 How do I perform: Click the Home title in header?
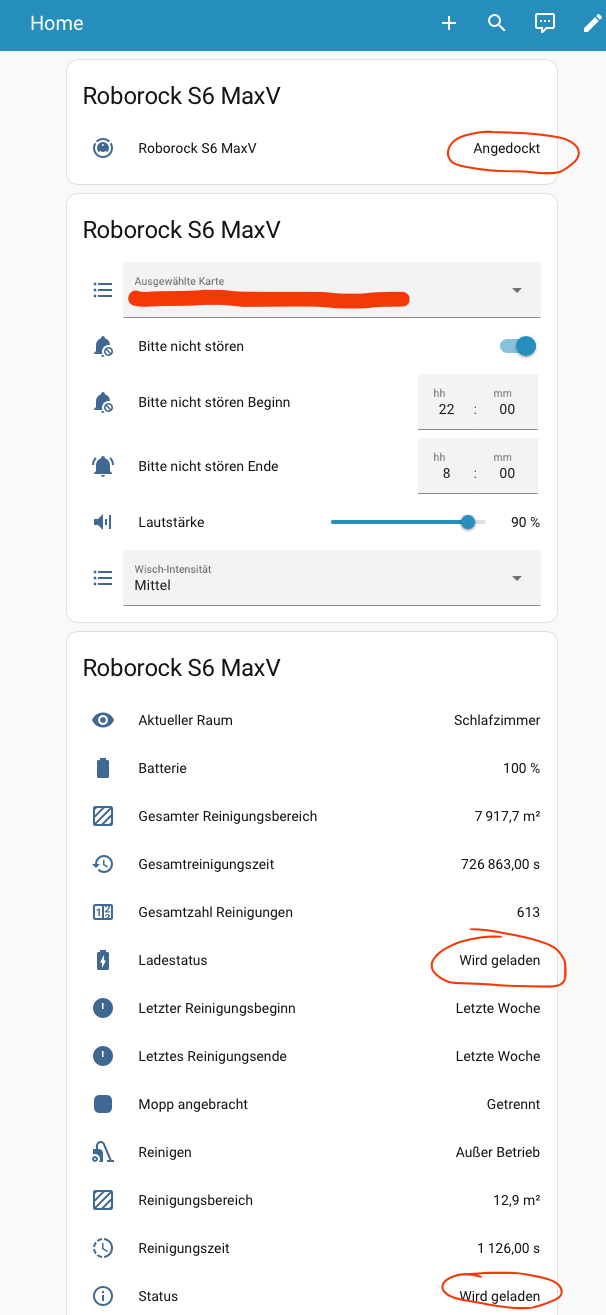coord(57,23)
